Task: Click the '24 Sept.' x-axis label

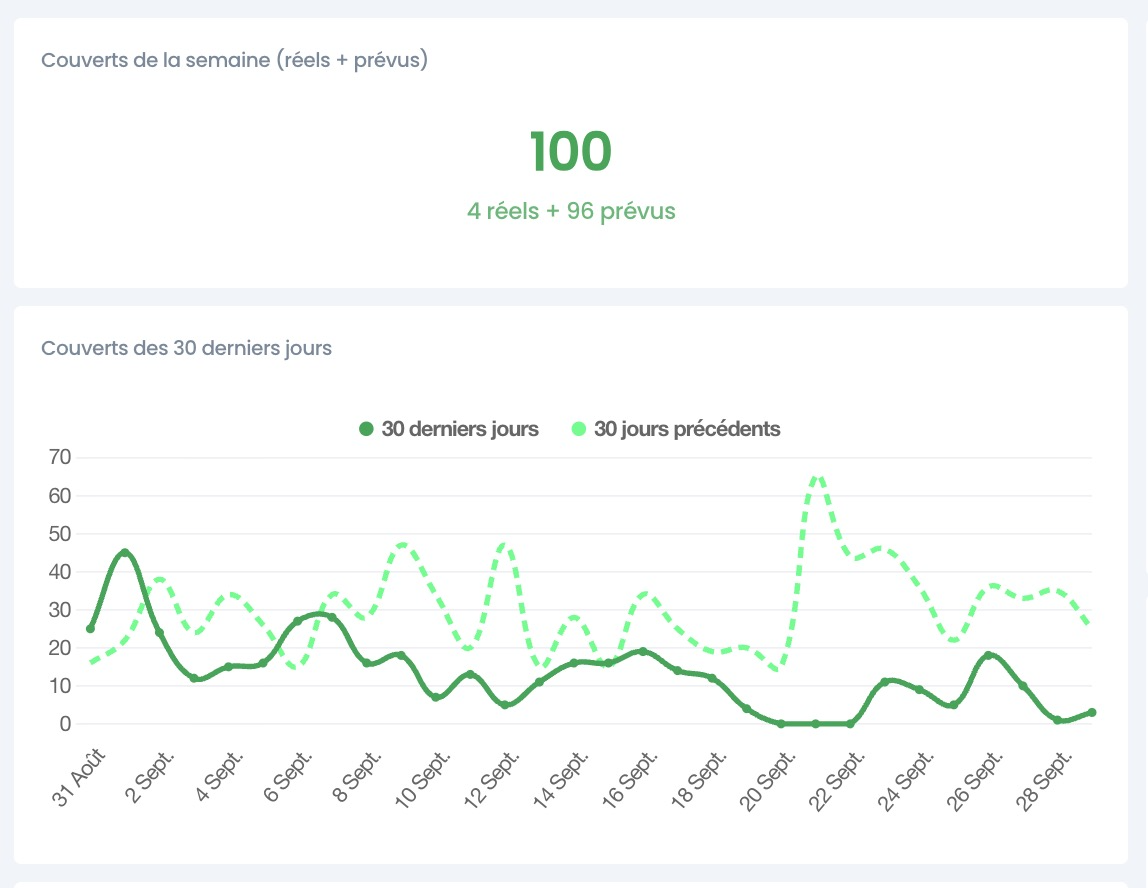Action: point(906,781)
